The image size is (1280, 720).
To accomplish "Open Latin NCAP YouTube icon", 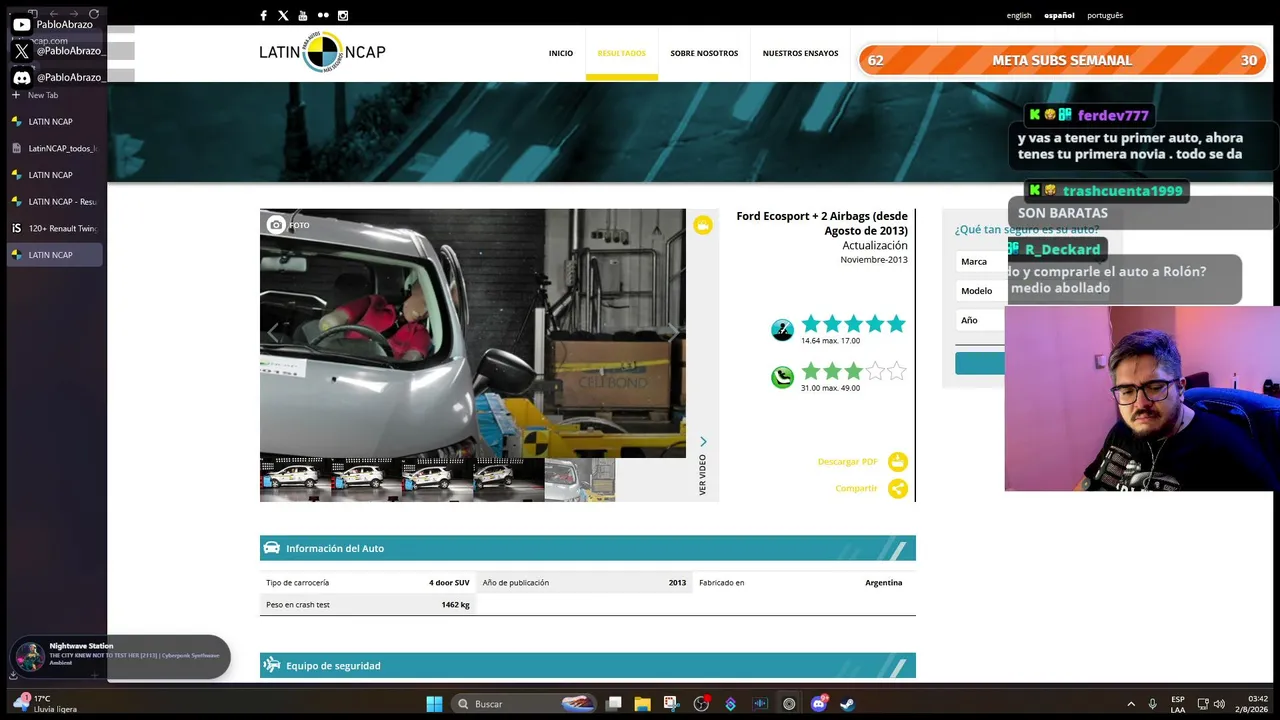I will 303,15.
